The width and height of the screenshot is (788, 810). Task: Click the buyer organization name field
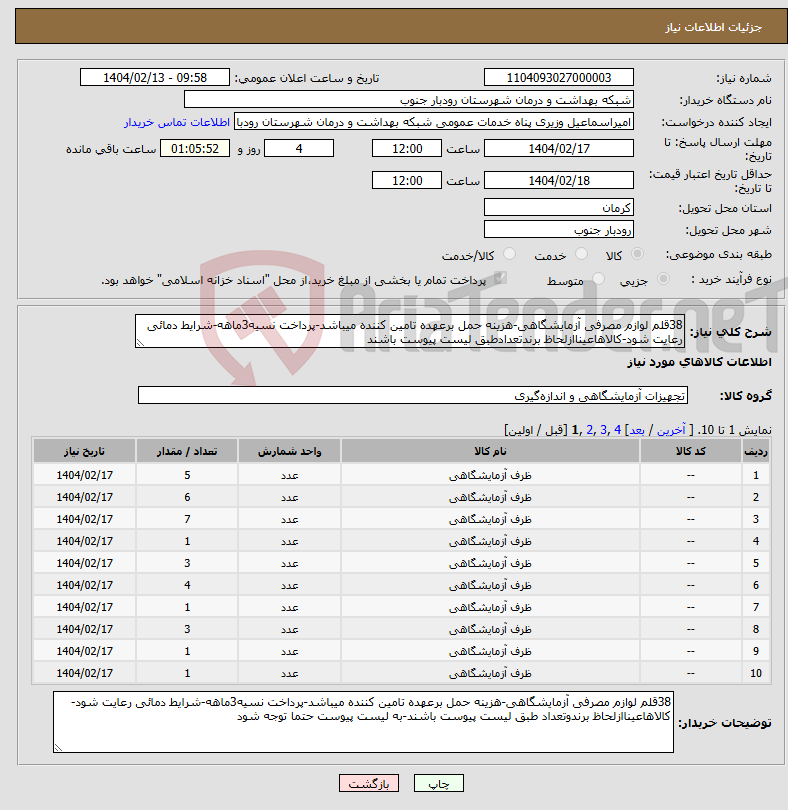click(409, 100)
